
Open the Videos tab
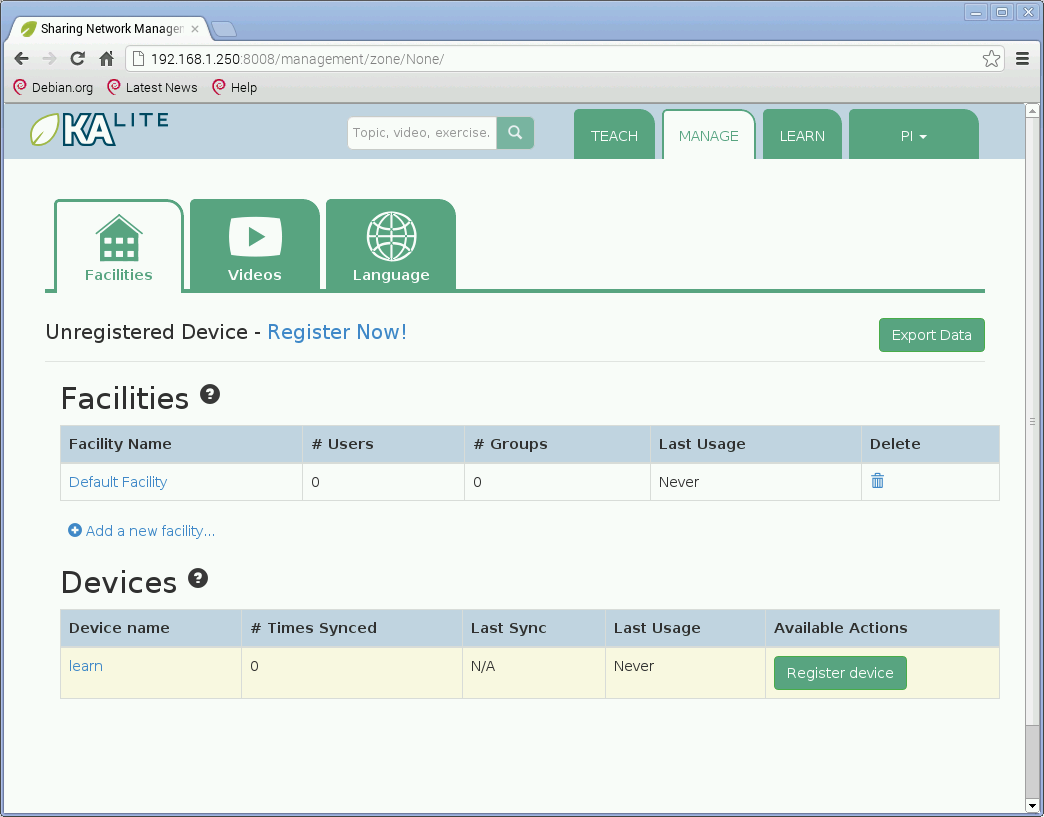(255, 246)
